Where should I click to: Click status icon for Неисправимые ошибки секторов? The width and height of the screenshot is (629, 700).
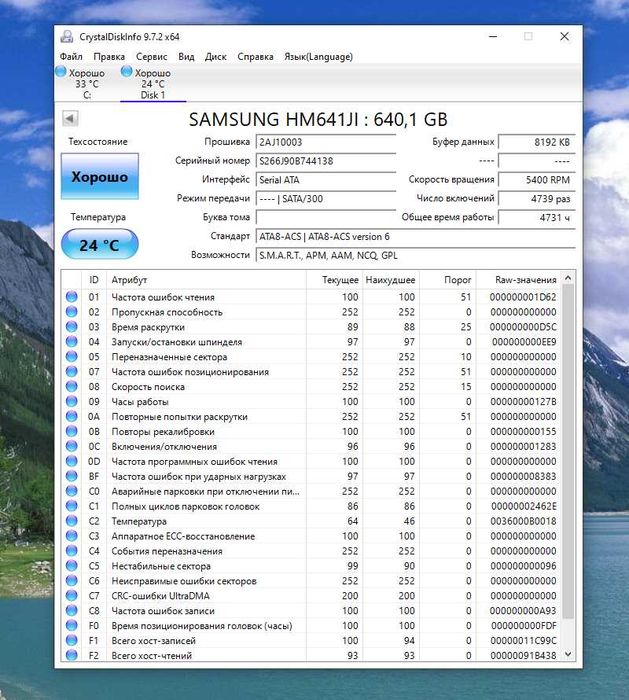[x=71, y=581]
